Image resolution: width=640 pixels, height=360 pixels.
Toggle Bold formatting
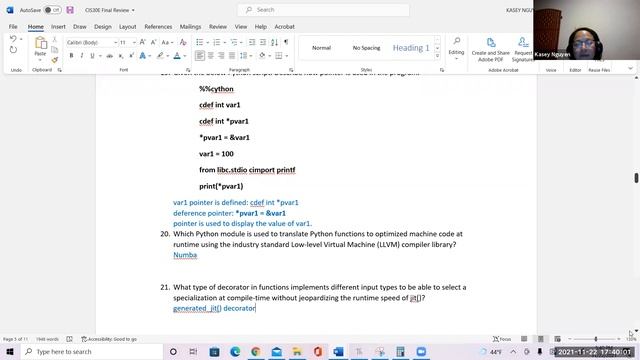click(x=71, y=56)
